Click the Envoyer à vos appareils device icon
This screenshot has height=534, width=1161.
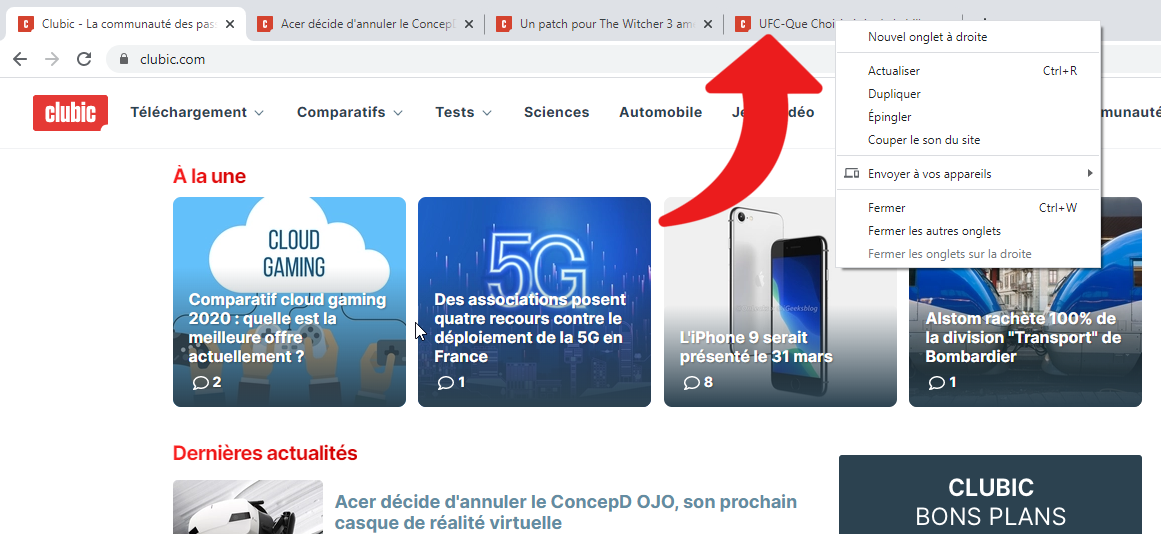[x=851, y=174]
